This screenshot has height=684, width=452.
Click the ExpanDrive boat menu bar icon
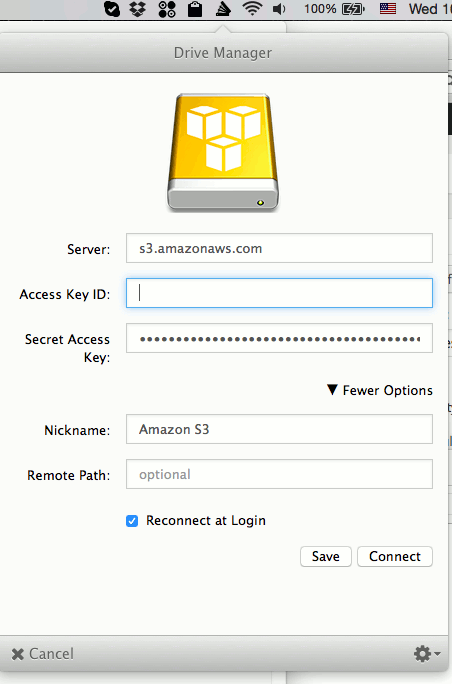(223, 9)
